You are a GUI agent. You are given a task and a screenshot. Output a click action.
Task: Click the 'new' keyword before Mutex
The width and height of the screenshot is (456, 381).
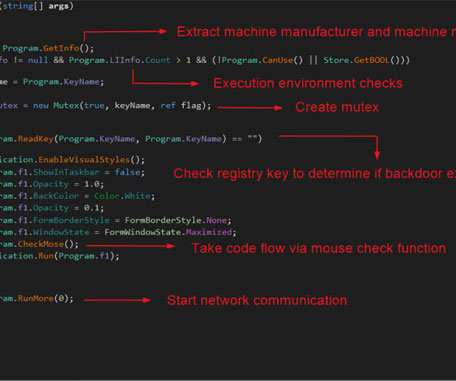tap(40, 106)
